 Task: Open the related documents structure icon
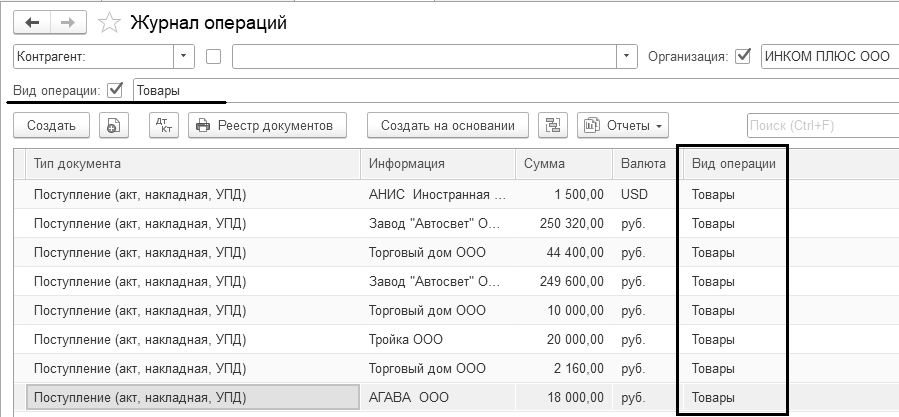click(x=553, y=125)
